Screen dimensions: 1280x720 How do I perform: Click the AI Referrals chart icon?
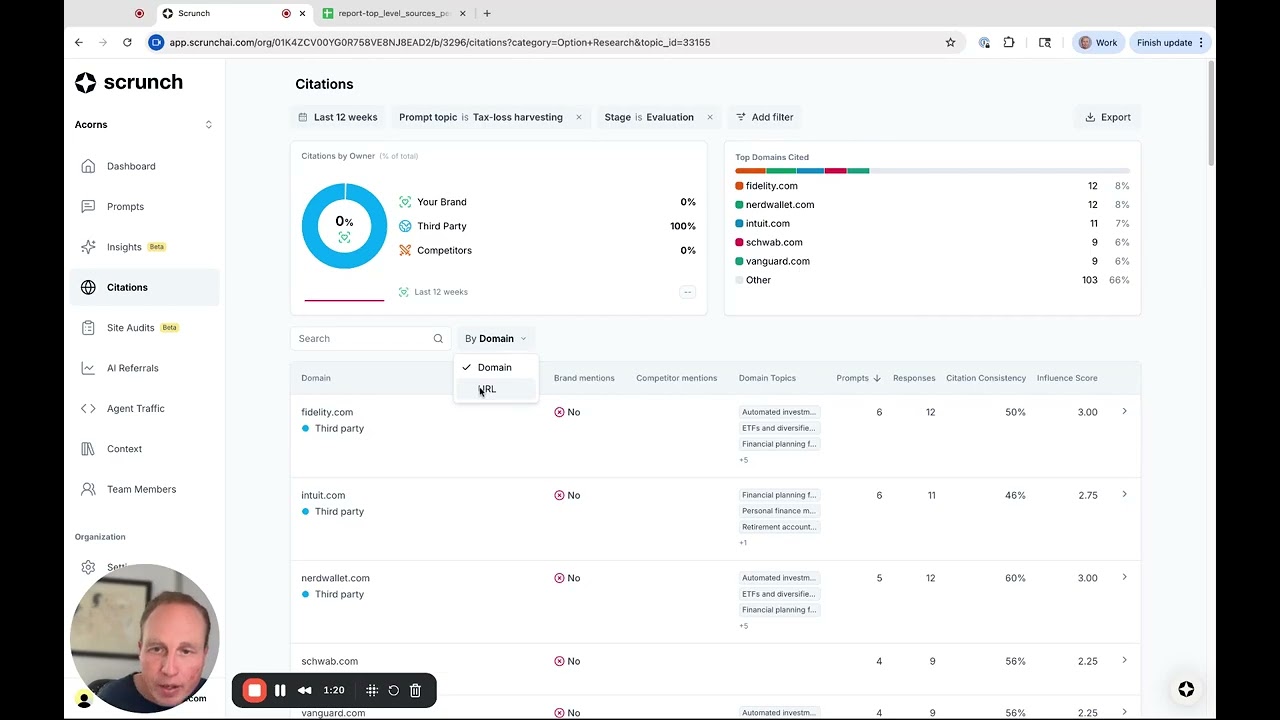pyautogui.click(x=88, y=368)
